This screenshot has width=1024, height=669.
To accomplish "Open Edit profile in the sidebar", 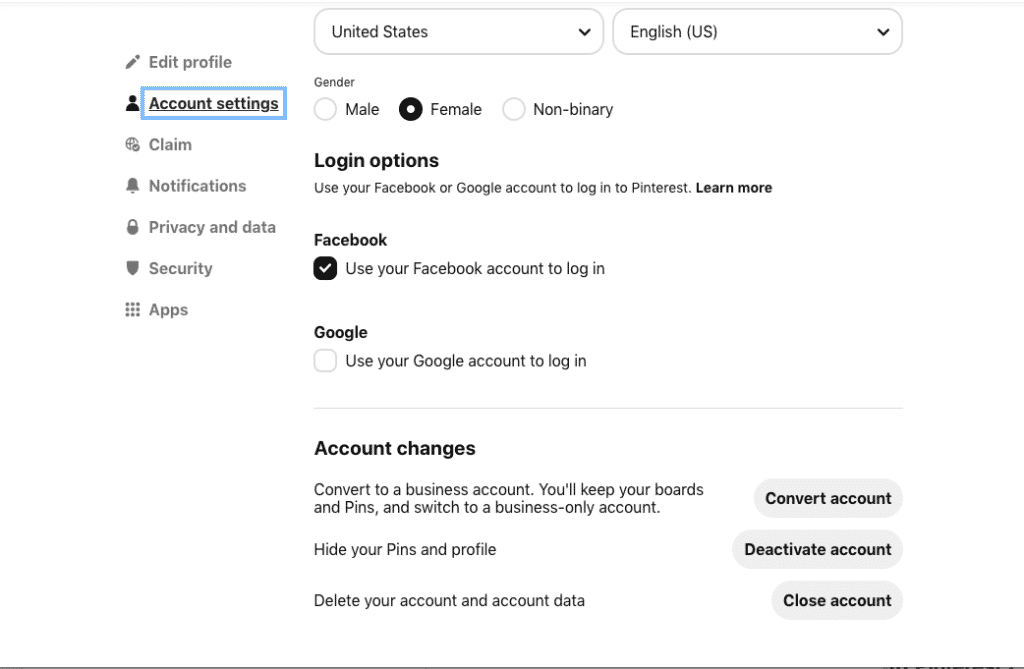I will (190, 62).
